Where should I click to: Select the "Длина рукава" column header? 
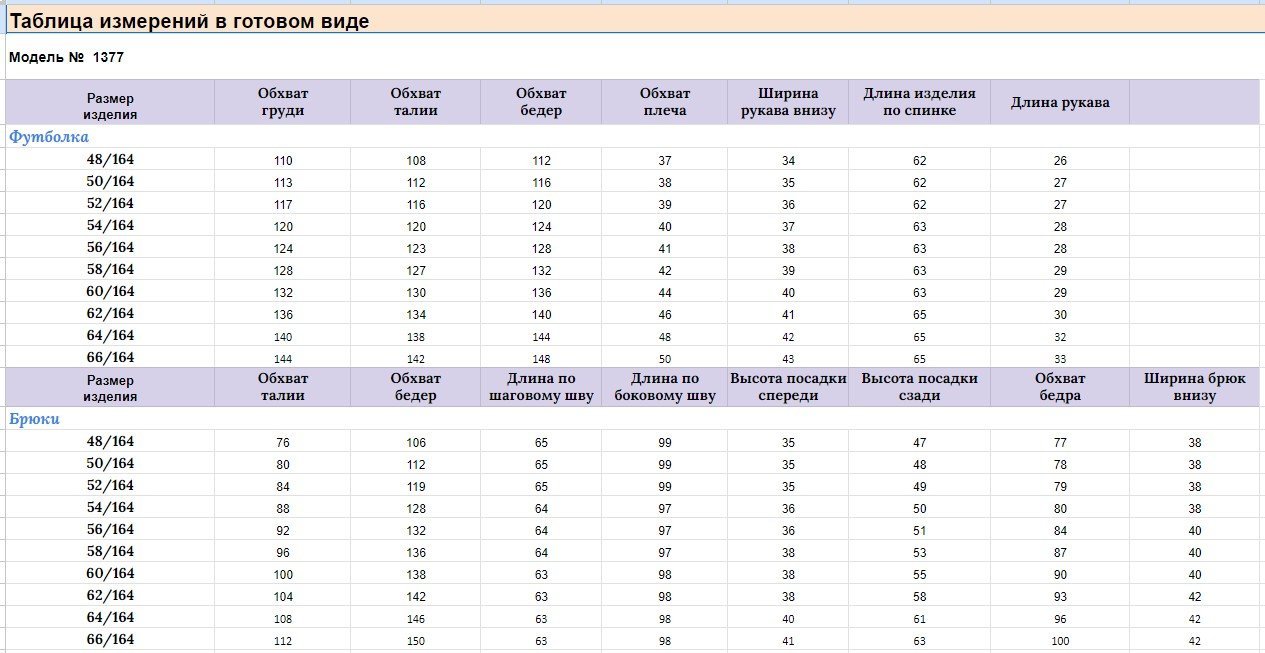1060,102
